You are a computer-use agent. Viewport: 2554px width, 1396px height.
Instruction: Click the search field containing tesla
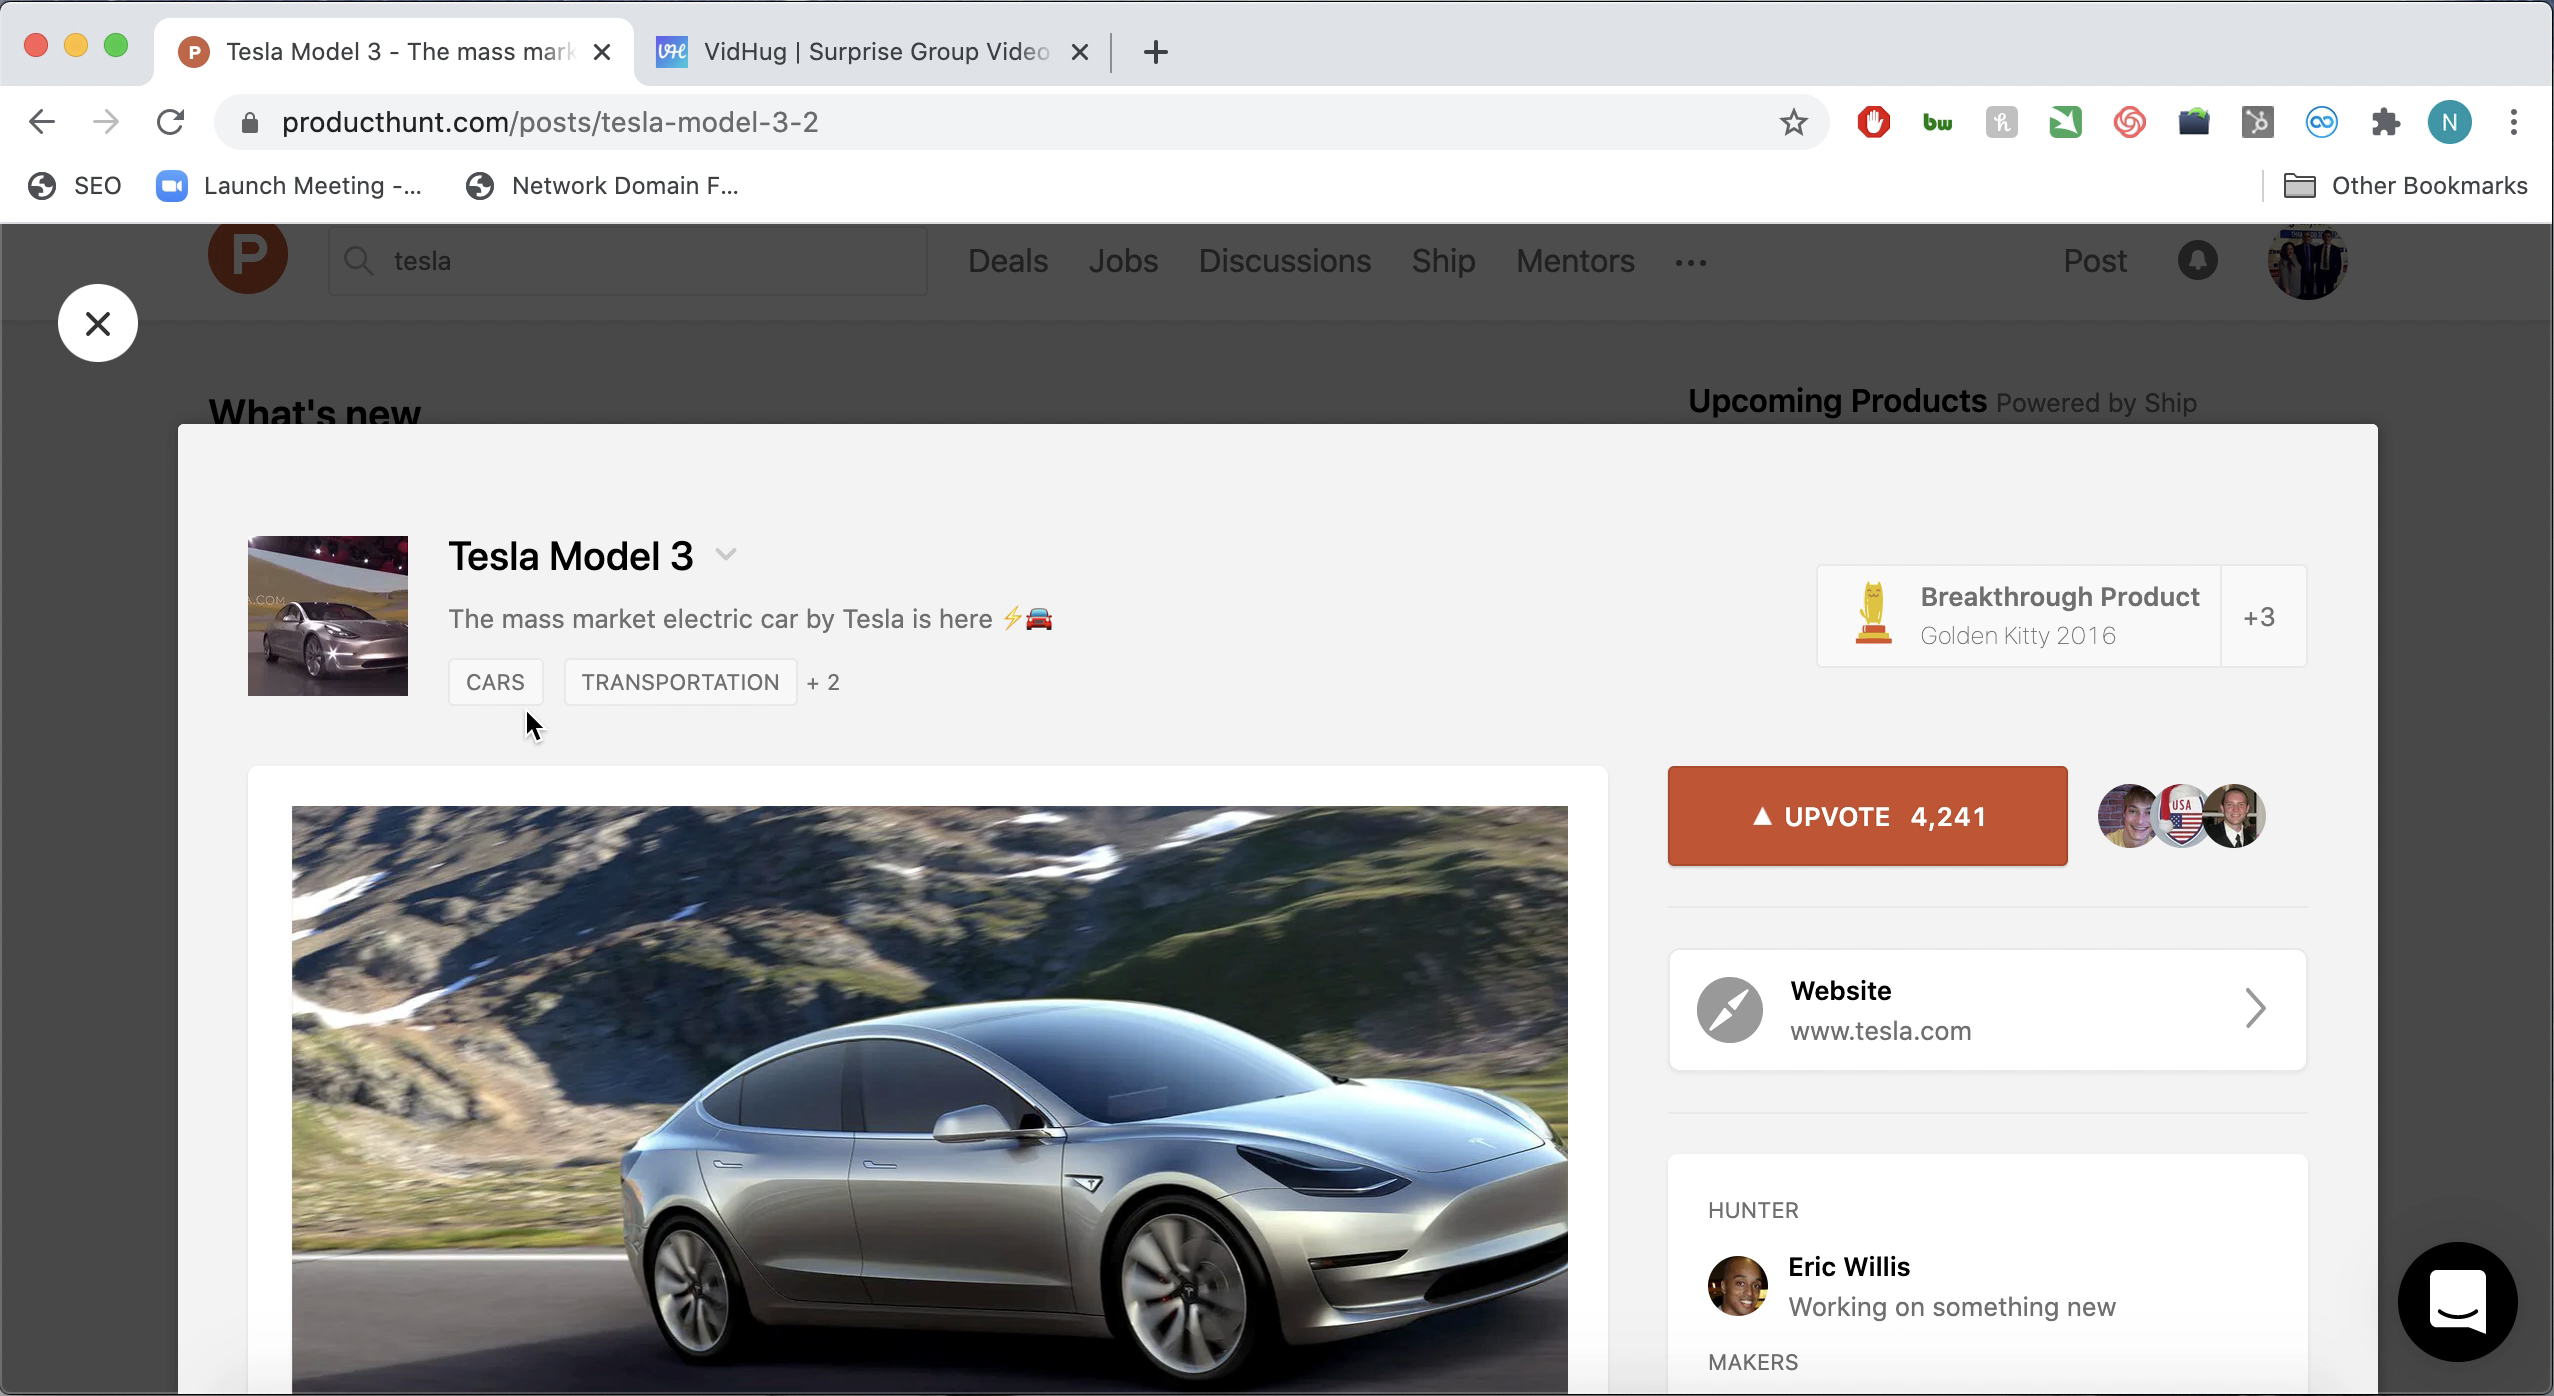coord(628,261)
